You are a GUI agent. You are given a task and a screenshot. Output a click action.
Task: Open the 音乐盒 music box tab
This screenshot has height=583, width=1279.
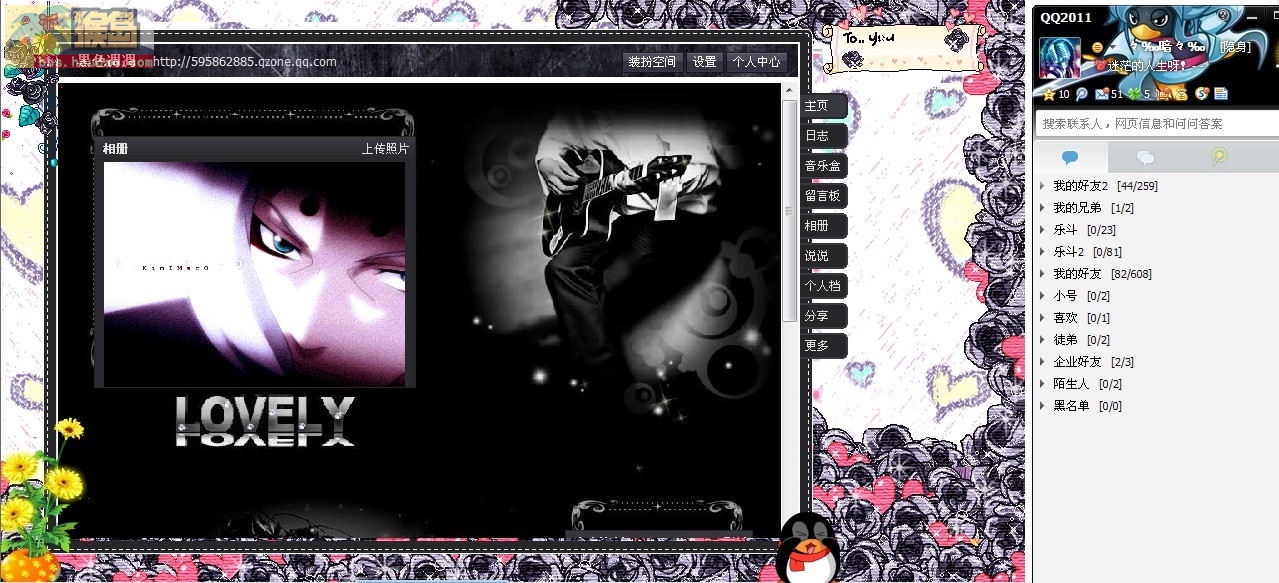tap(824, 166)
